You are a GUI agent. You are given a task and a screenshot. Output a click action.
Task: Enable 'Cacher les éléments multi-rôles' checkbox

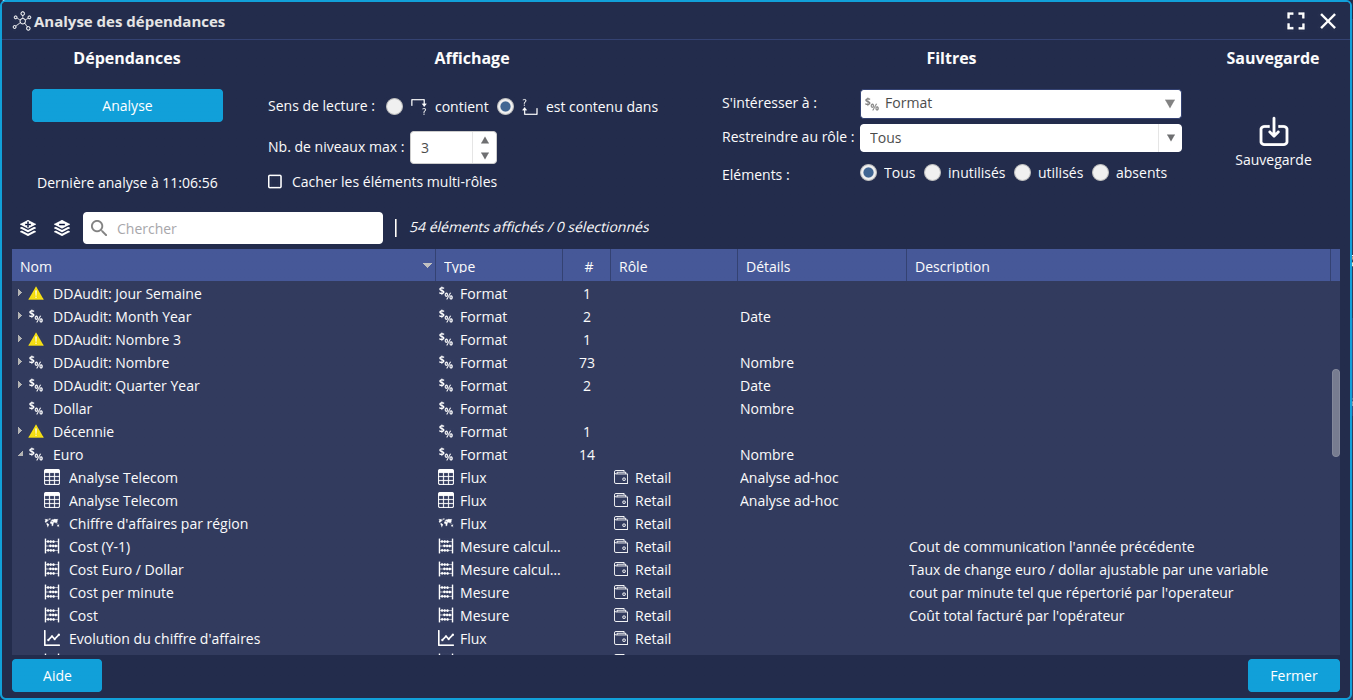point(275,182)
